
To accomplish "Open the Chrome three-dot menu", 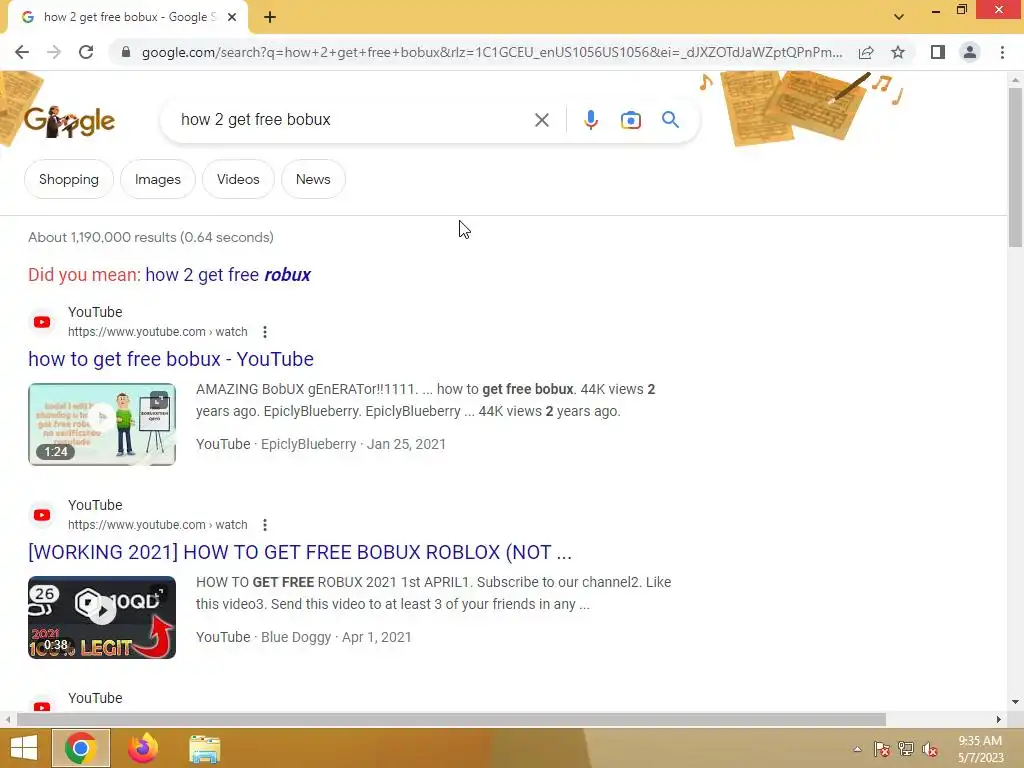I will click(1002, 52).
